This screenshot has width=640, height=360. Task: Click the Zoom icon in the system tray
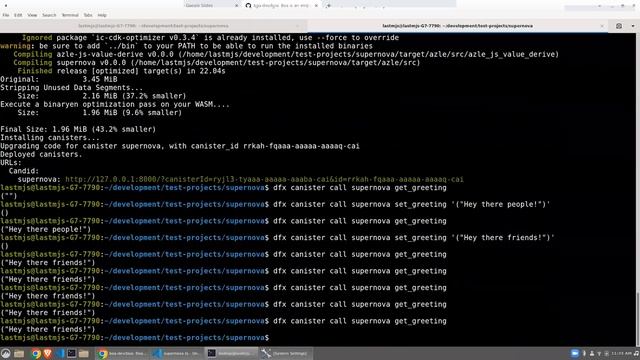[575, 353]
